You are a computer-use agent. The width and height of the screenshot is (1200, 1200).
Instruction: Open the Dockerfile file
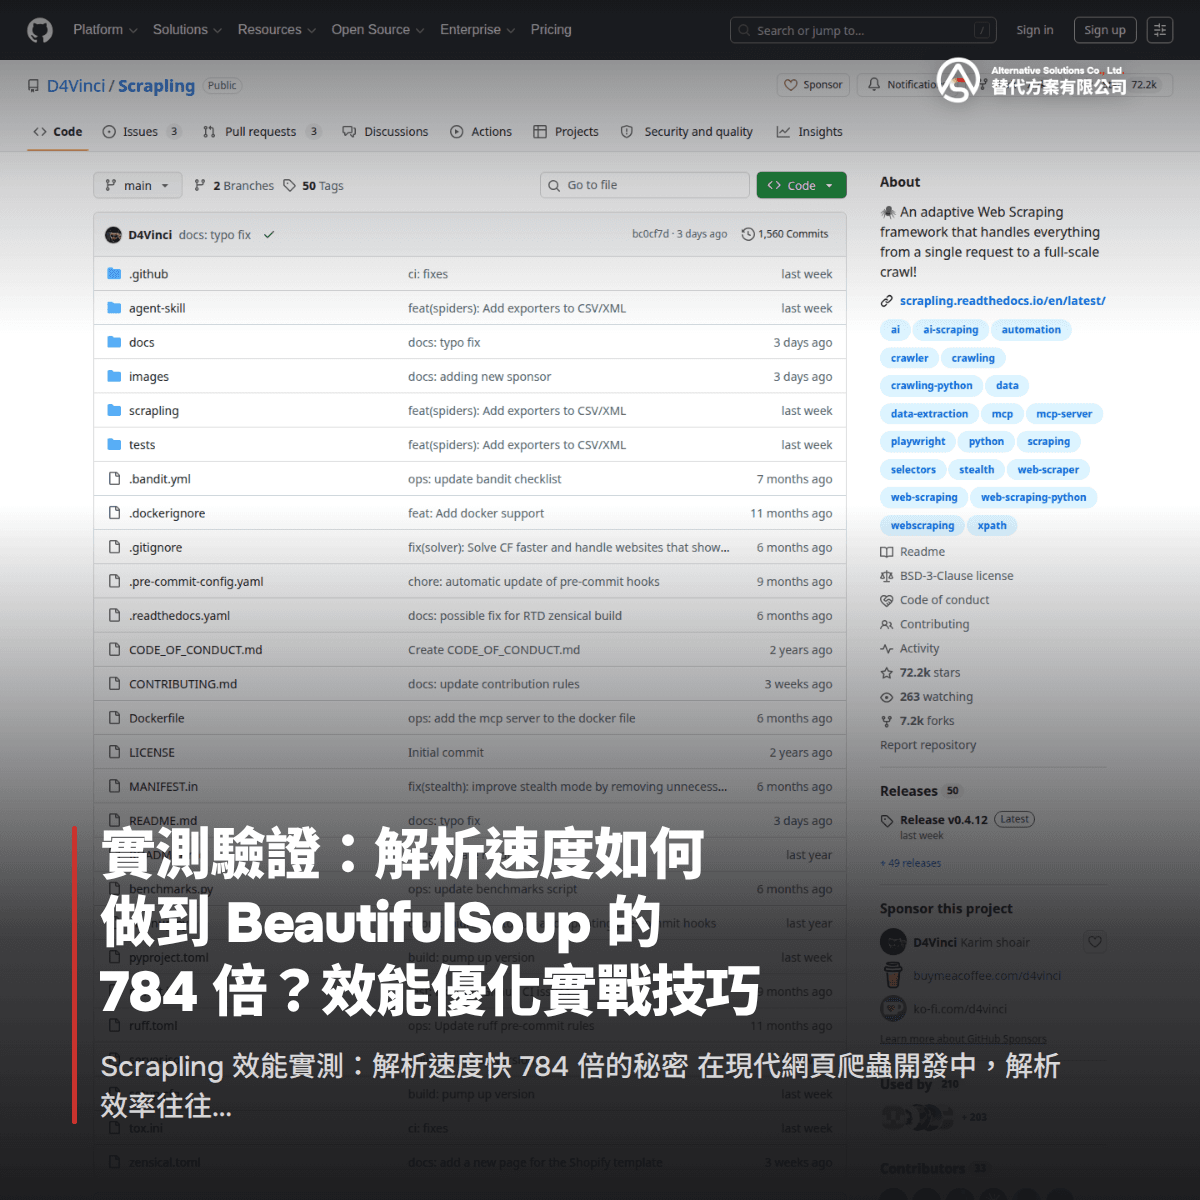point(157,718)
